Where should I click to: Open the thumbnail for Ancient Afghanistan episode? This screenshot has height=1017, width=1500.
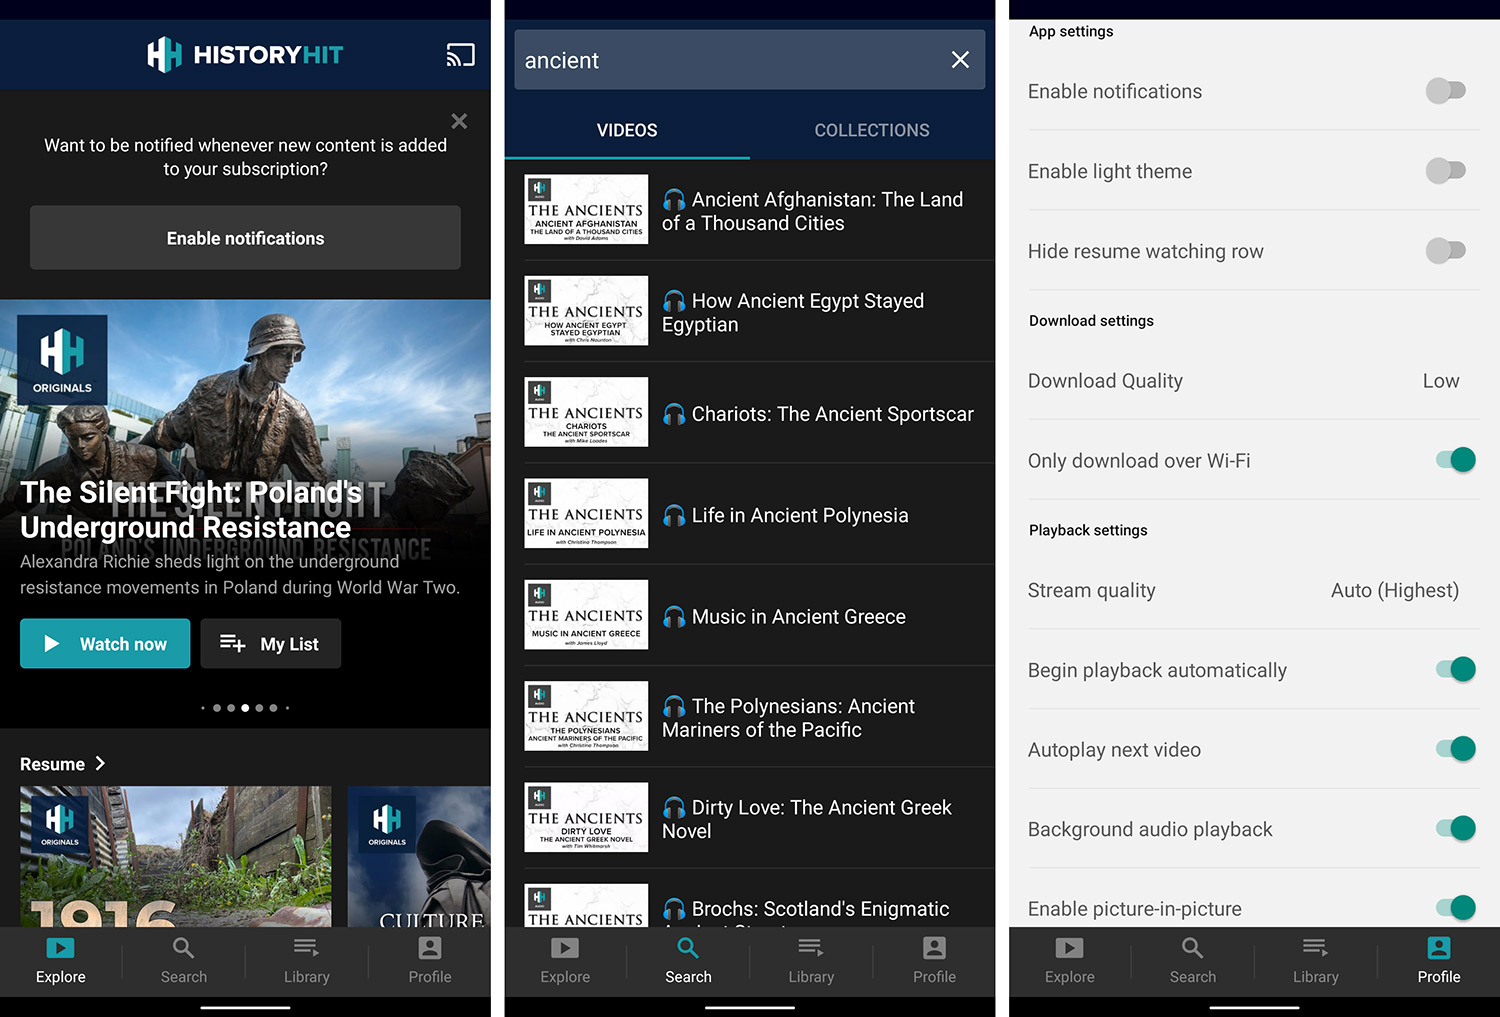coord(585,209)
